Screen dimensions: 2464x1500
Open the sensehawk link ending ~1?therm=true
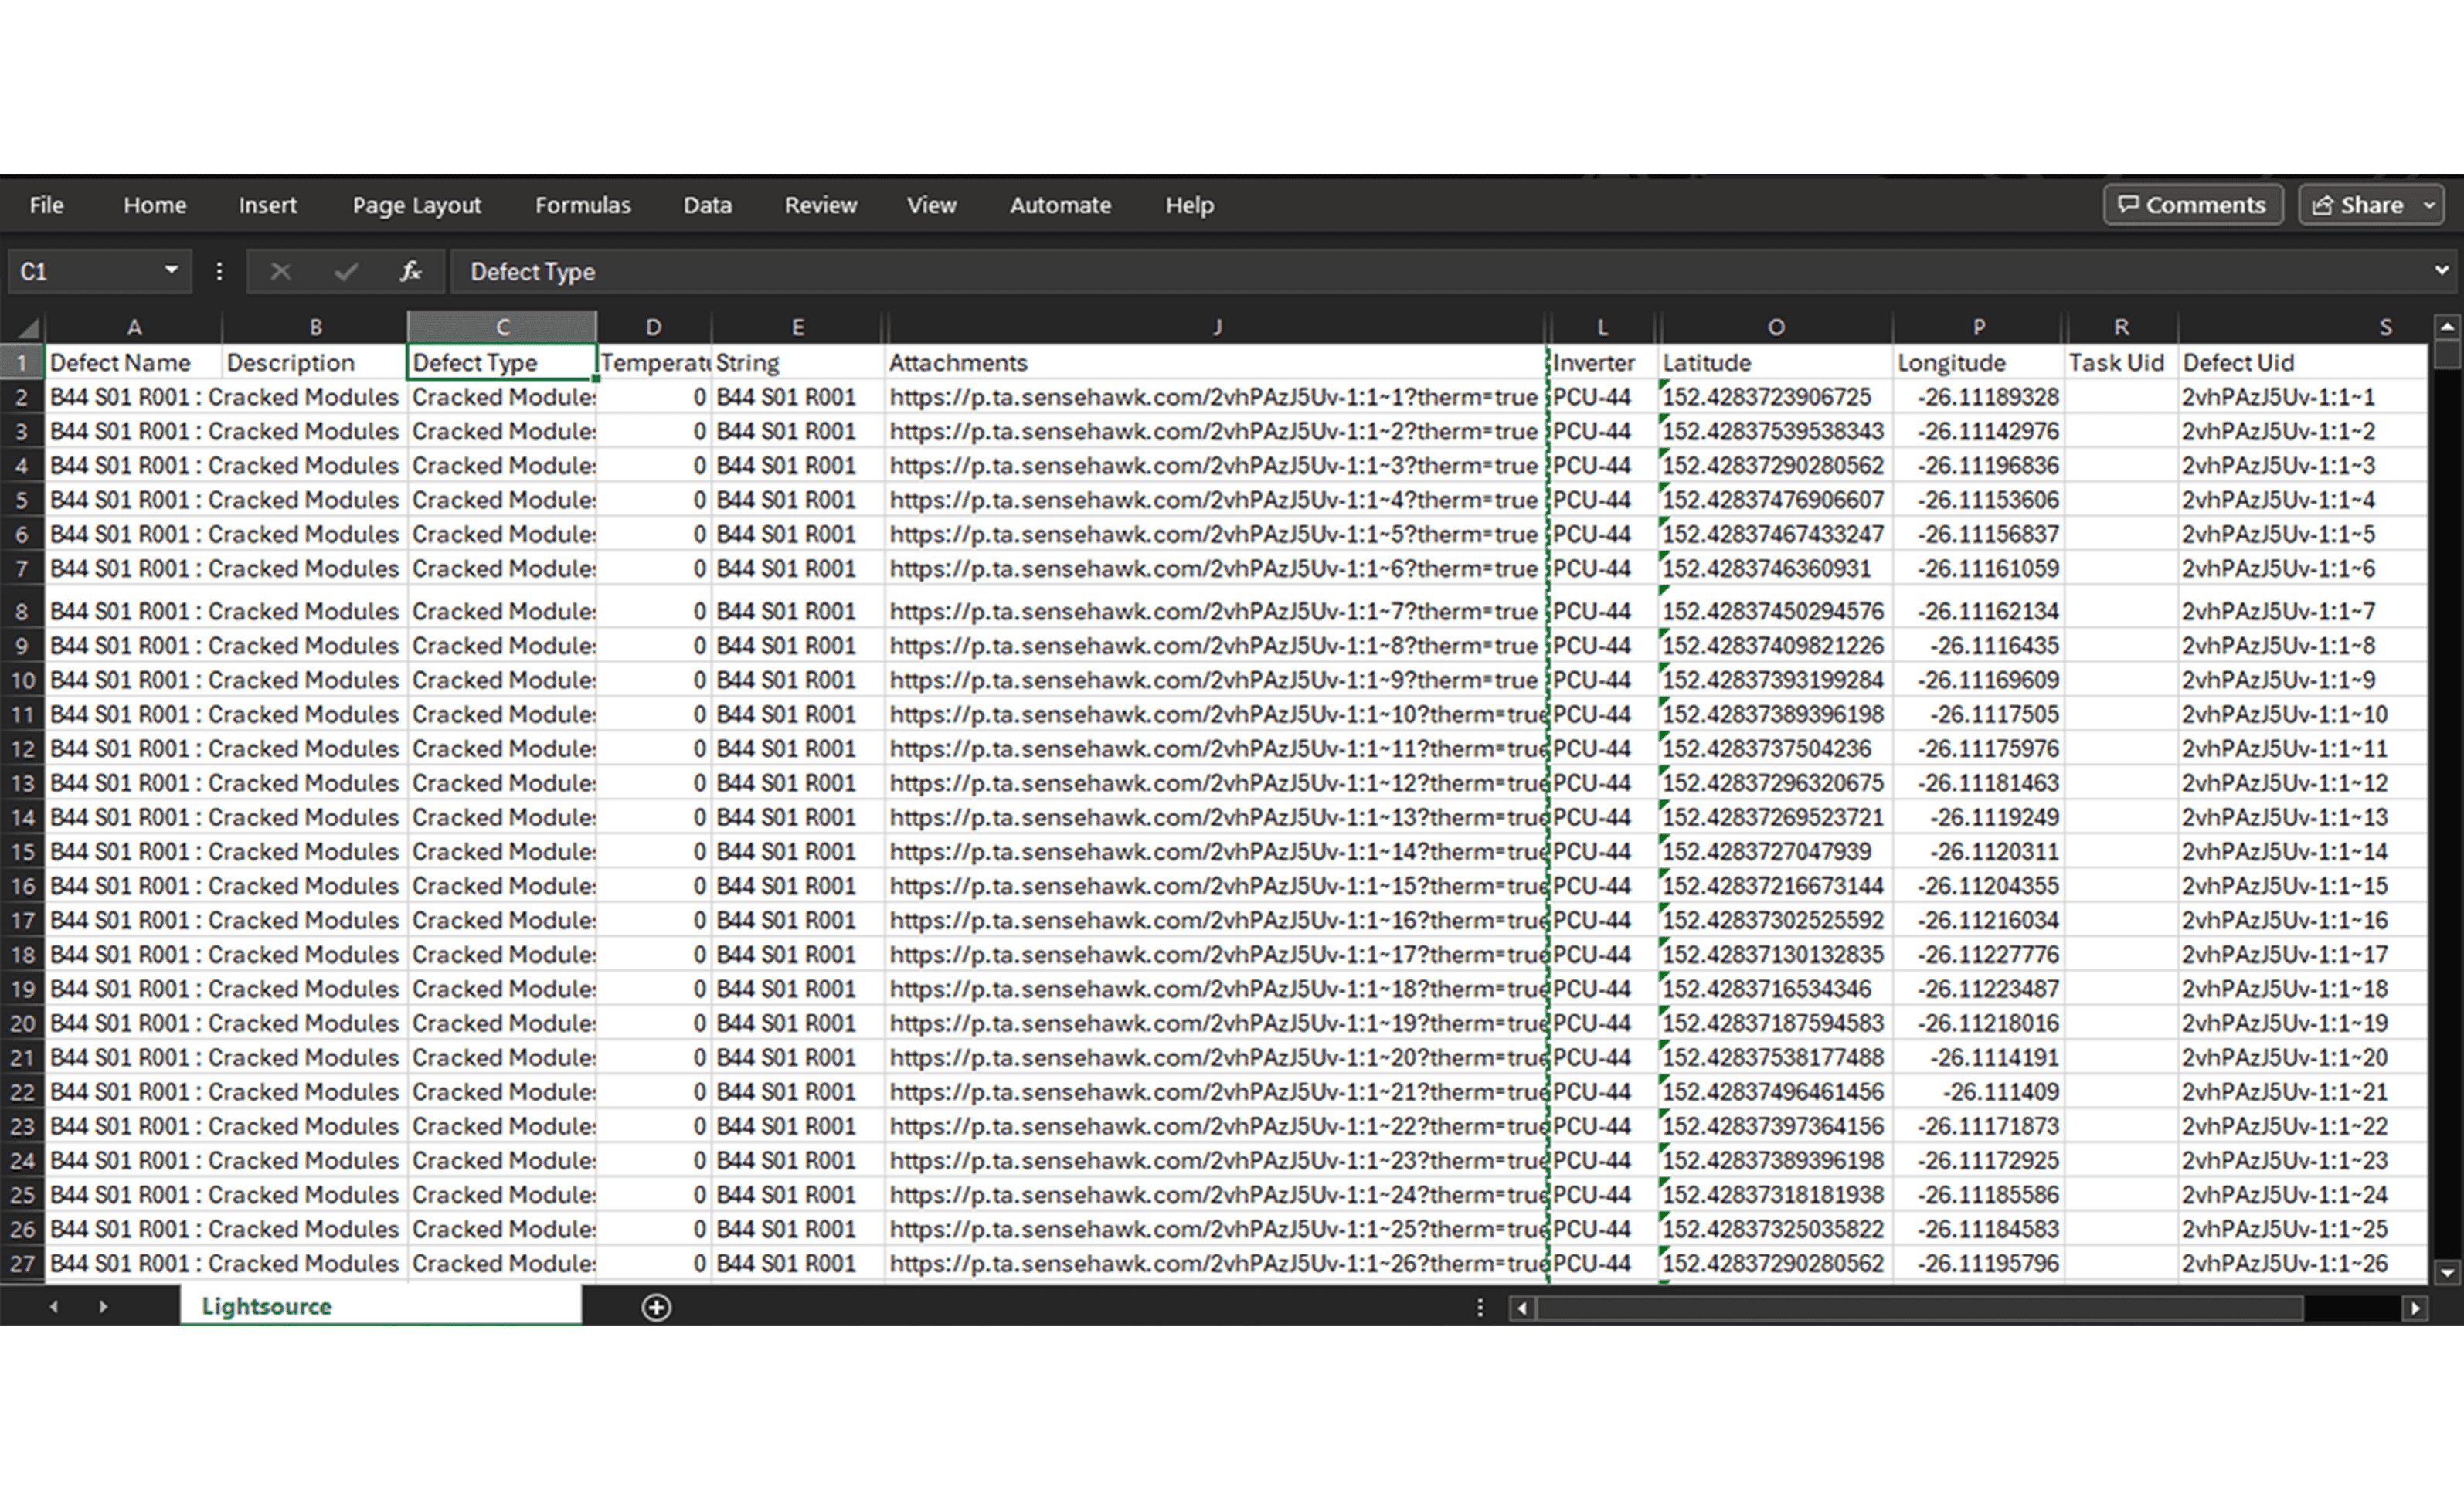click(1213, 397)
